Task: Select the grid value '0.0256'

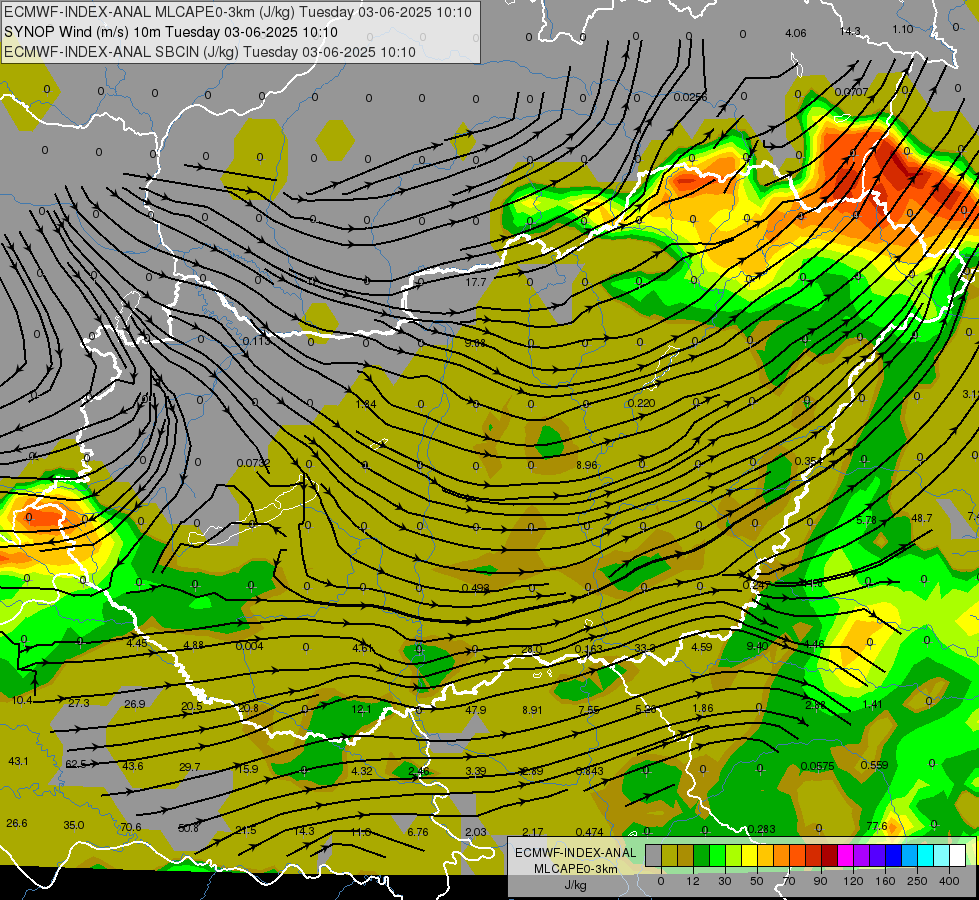Action: [x=691, y=97]
